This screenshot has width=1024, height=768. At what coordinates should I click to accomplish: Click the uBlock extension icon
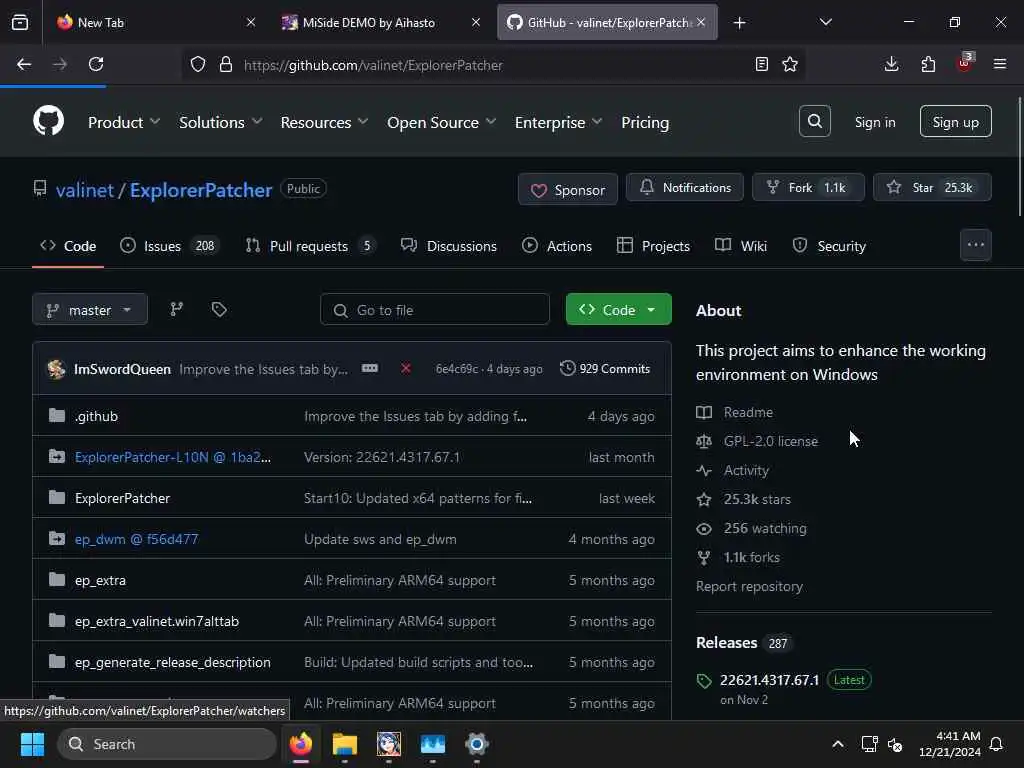965,63
